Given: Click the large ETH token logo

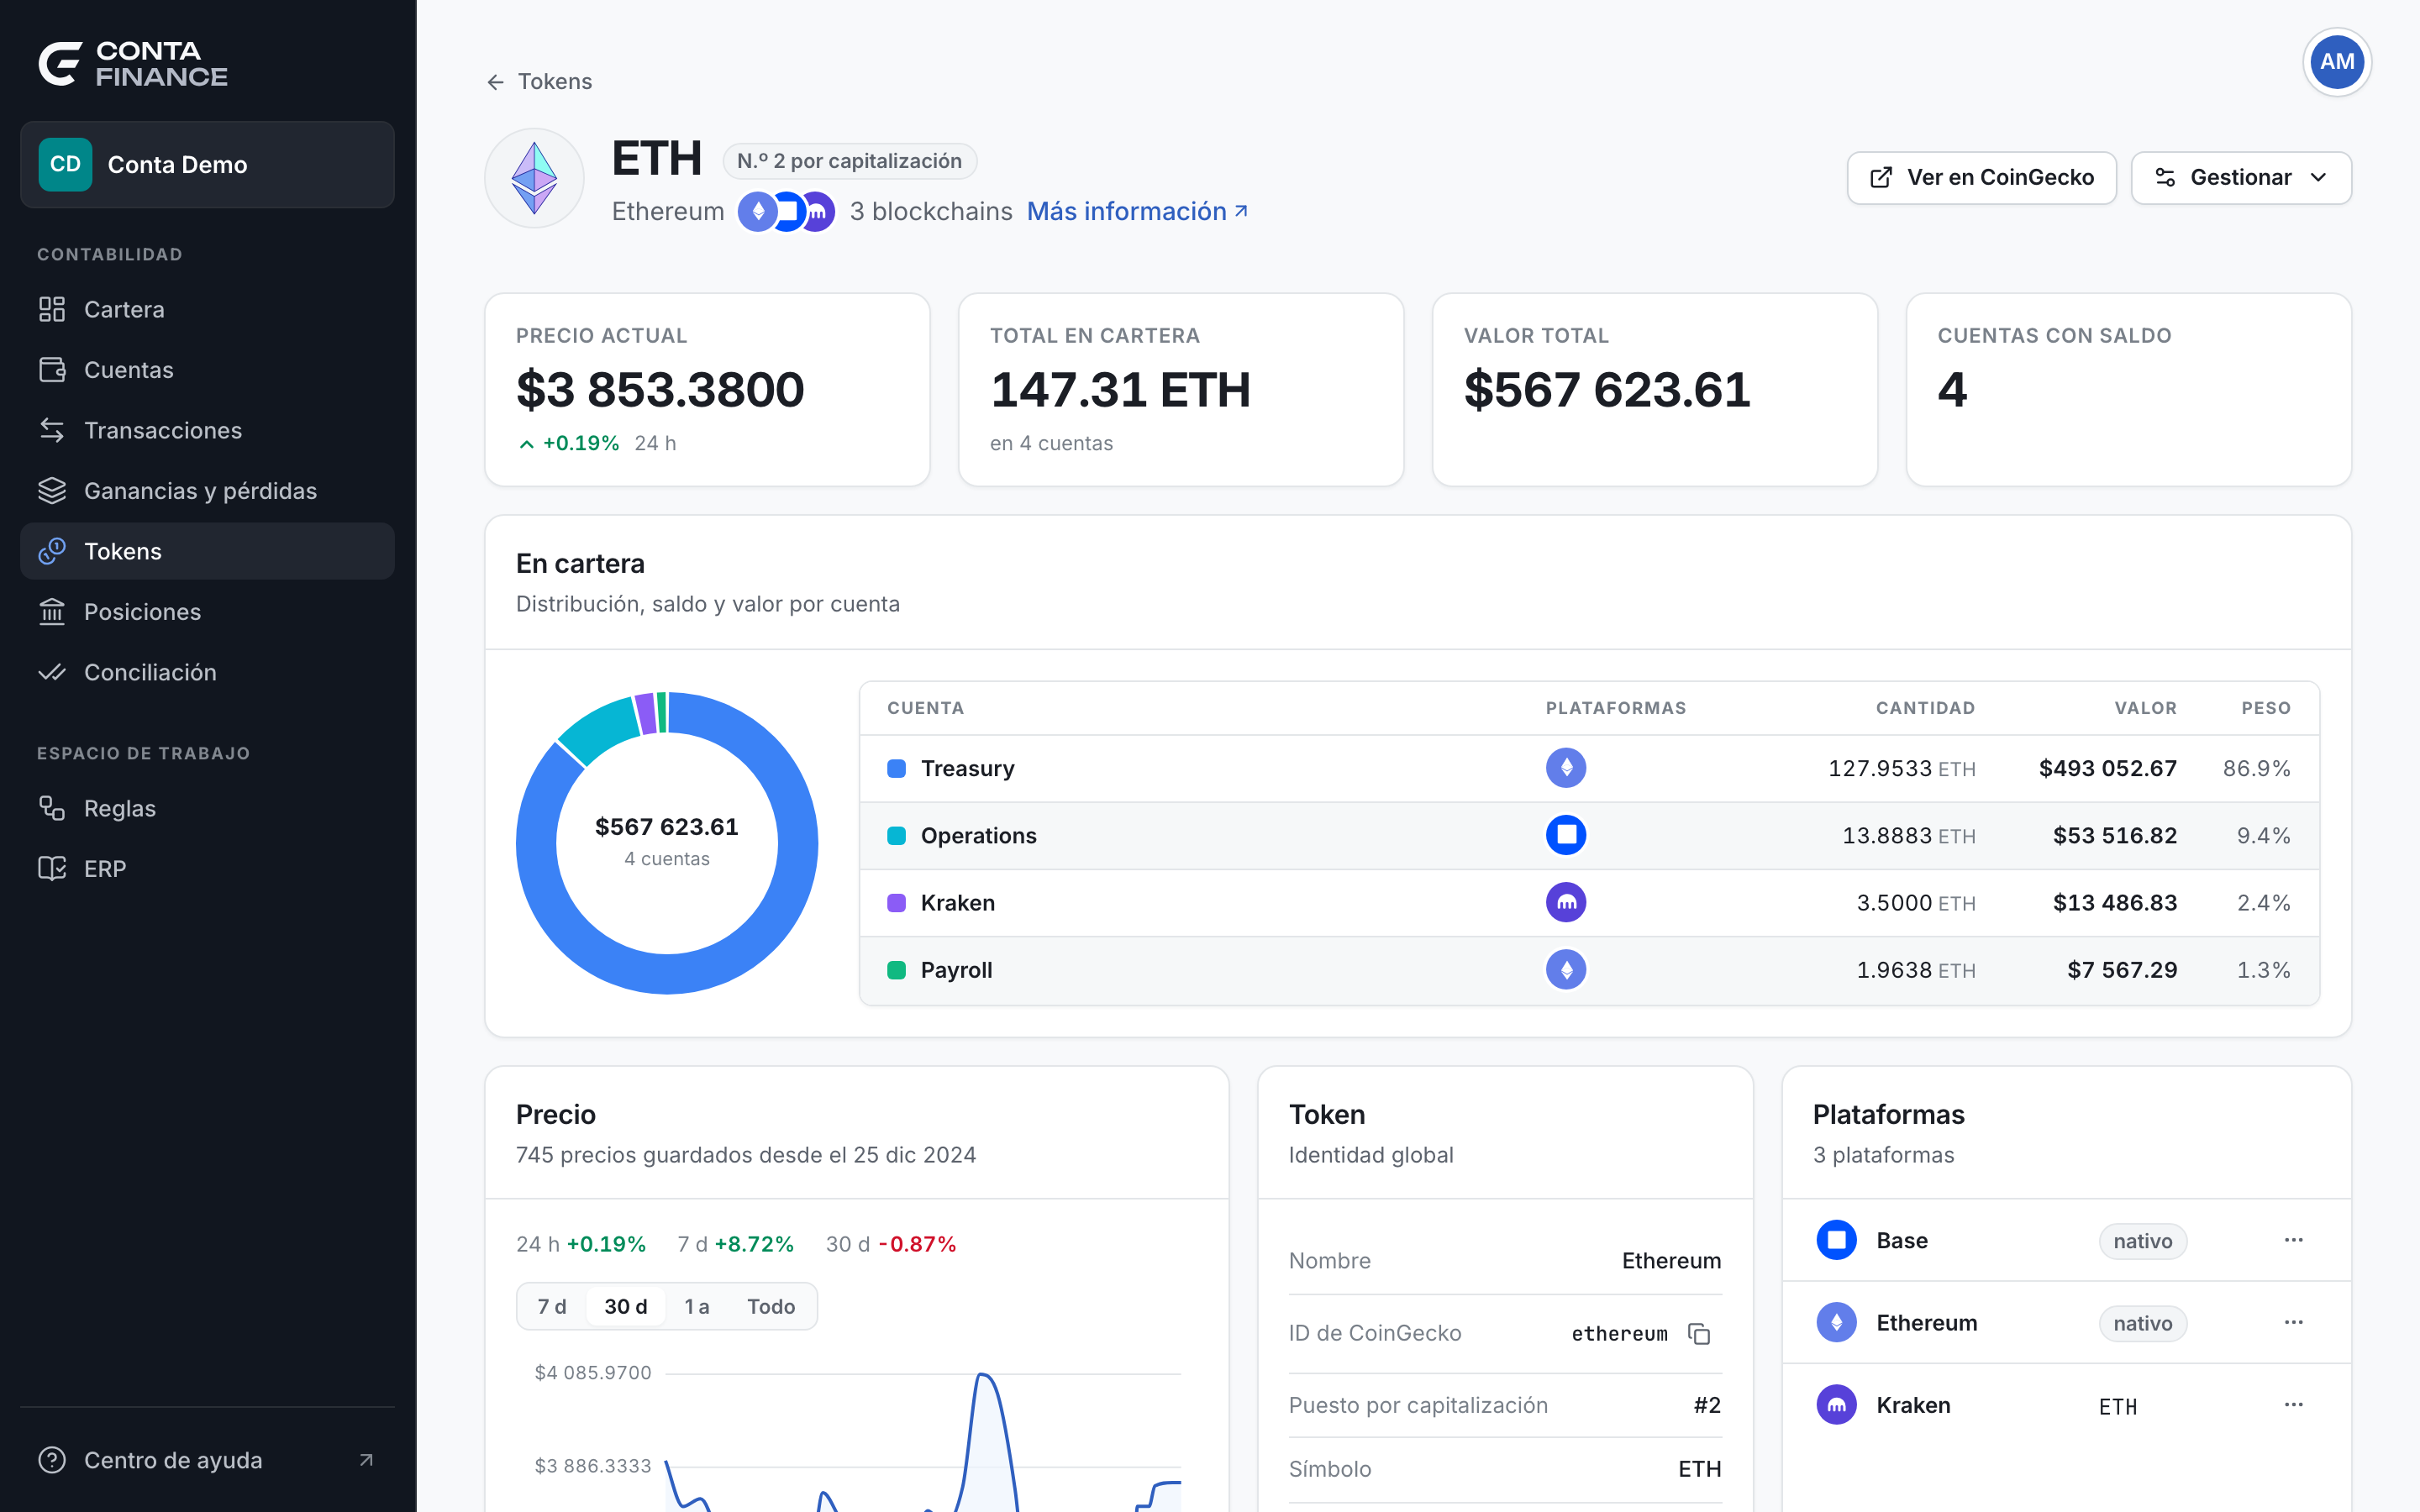Looking at the screenshot, I should (534, 178).
